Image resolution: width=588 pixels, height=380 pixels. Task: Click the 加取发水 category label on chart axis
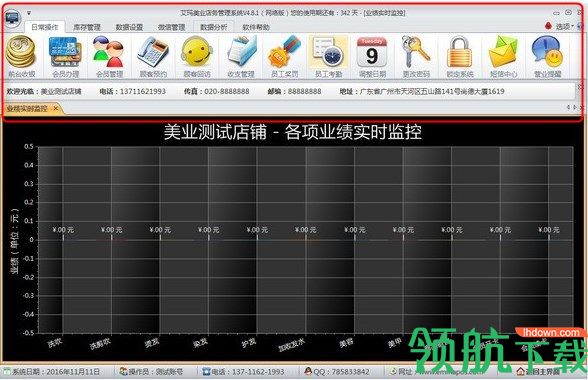(x=292, y=344)
